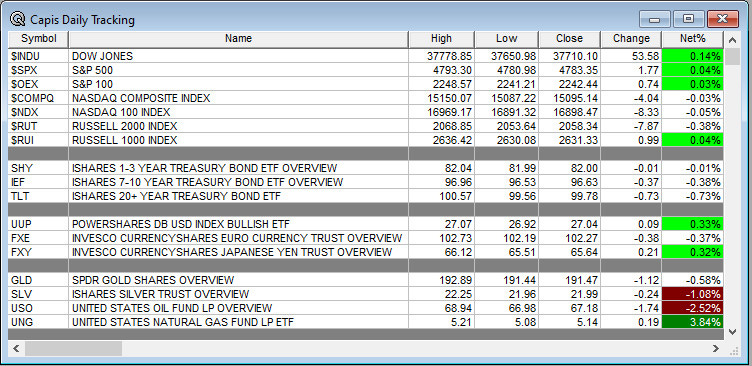
Task: Select the SHY symbol cell
Action: [x=38, y=168]
